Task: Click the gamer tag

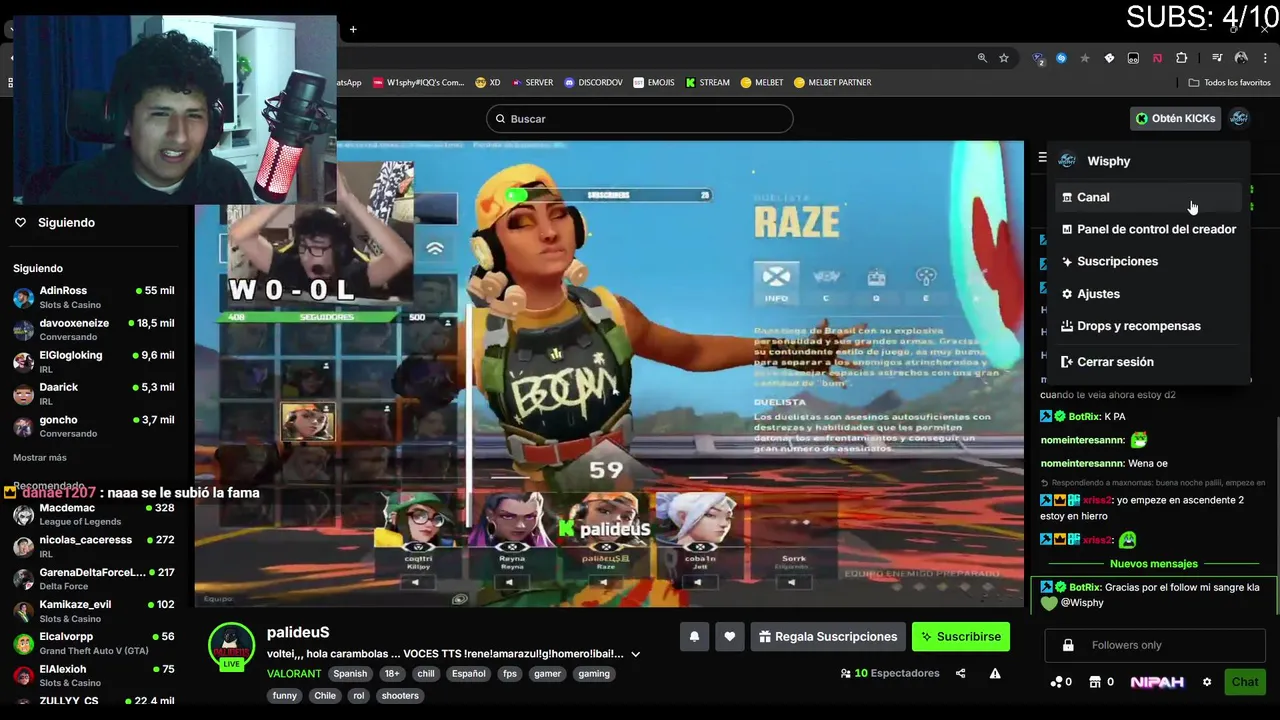Action: (547, 674)
